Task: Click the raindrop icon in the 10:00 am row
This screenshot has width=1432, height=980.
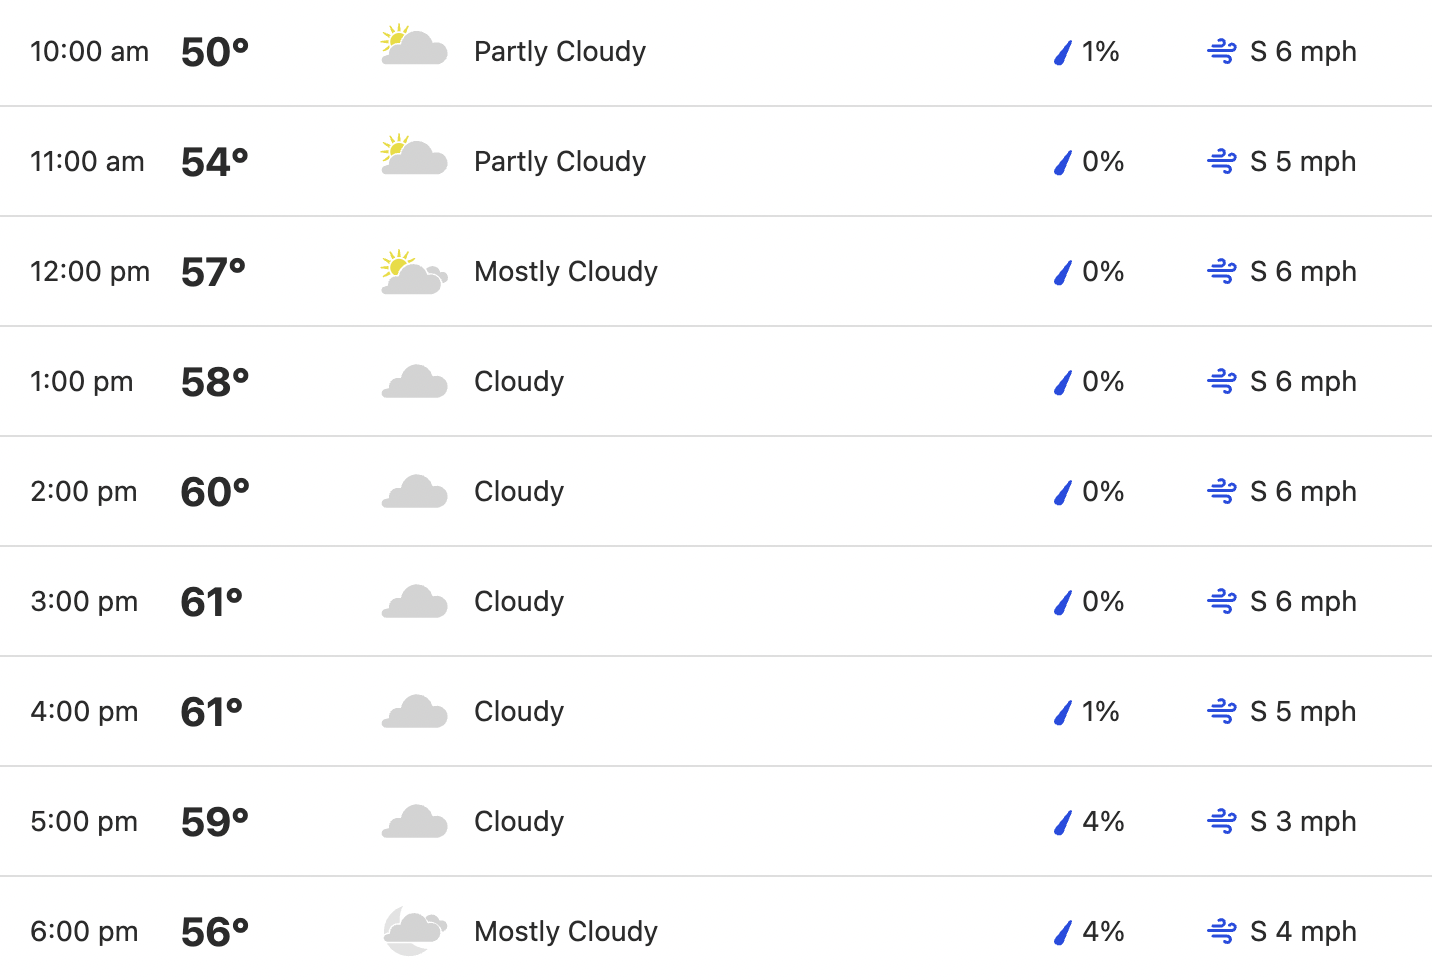Action: (1063, 52)
